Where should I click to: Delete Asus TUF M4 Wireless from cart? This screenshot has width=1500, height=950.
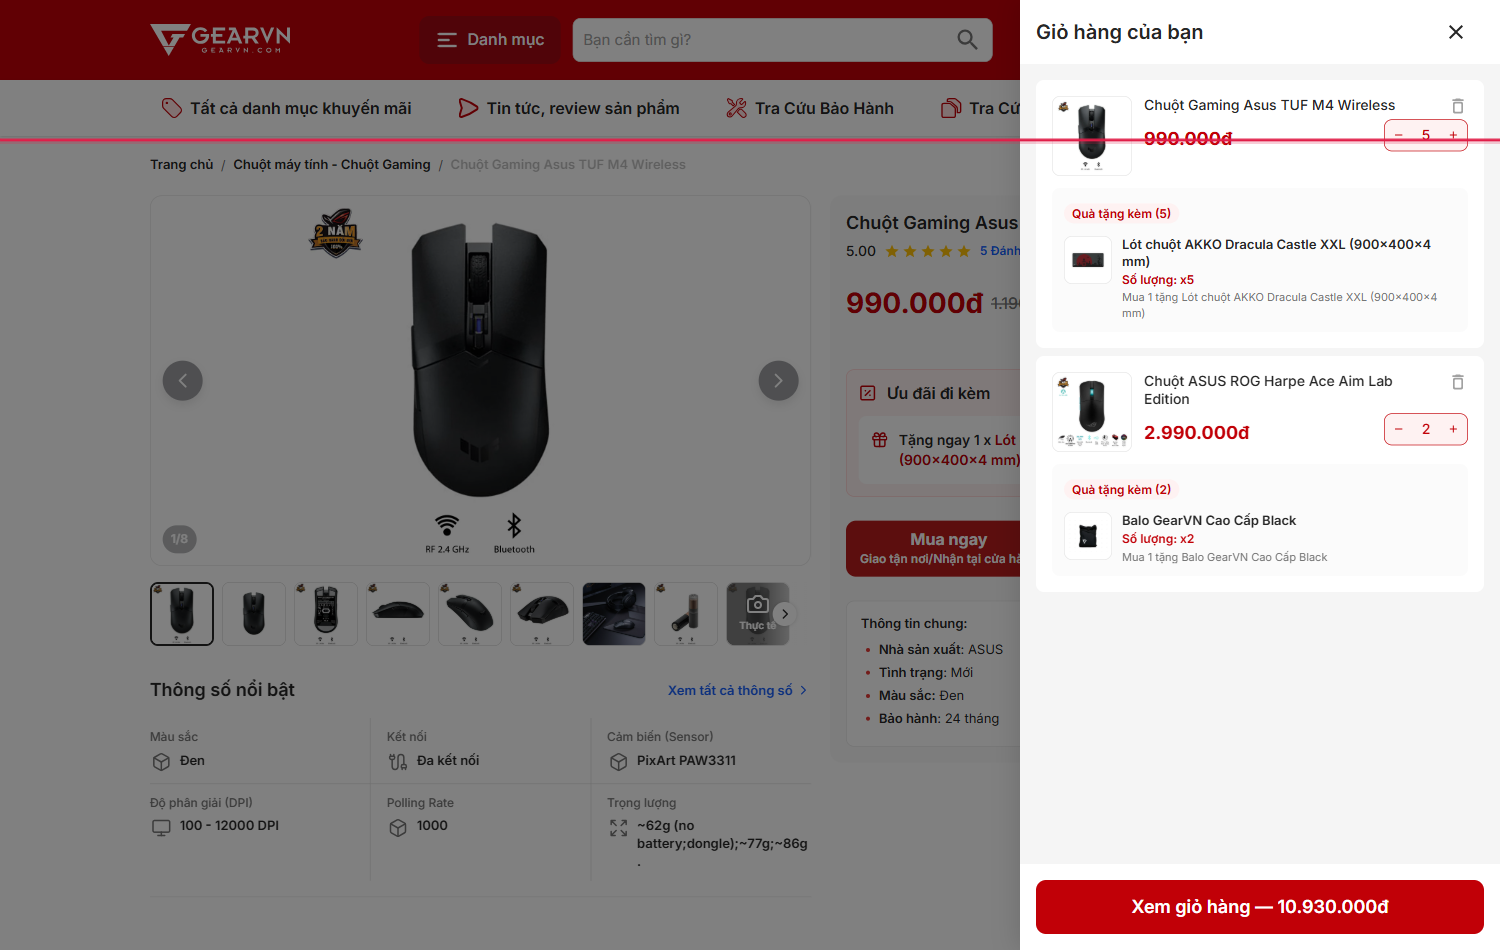(1458, 106)
